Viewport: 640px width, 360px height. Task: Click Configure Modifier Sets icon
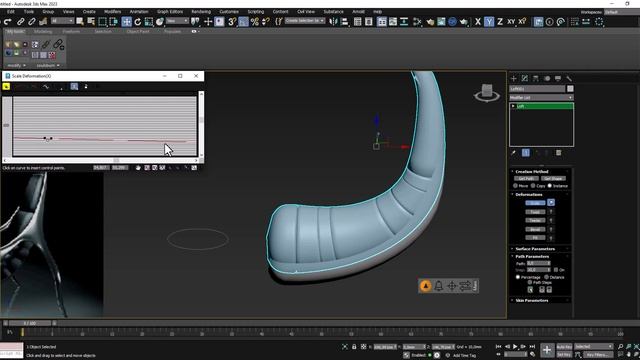[558, 153]
